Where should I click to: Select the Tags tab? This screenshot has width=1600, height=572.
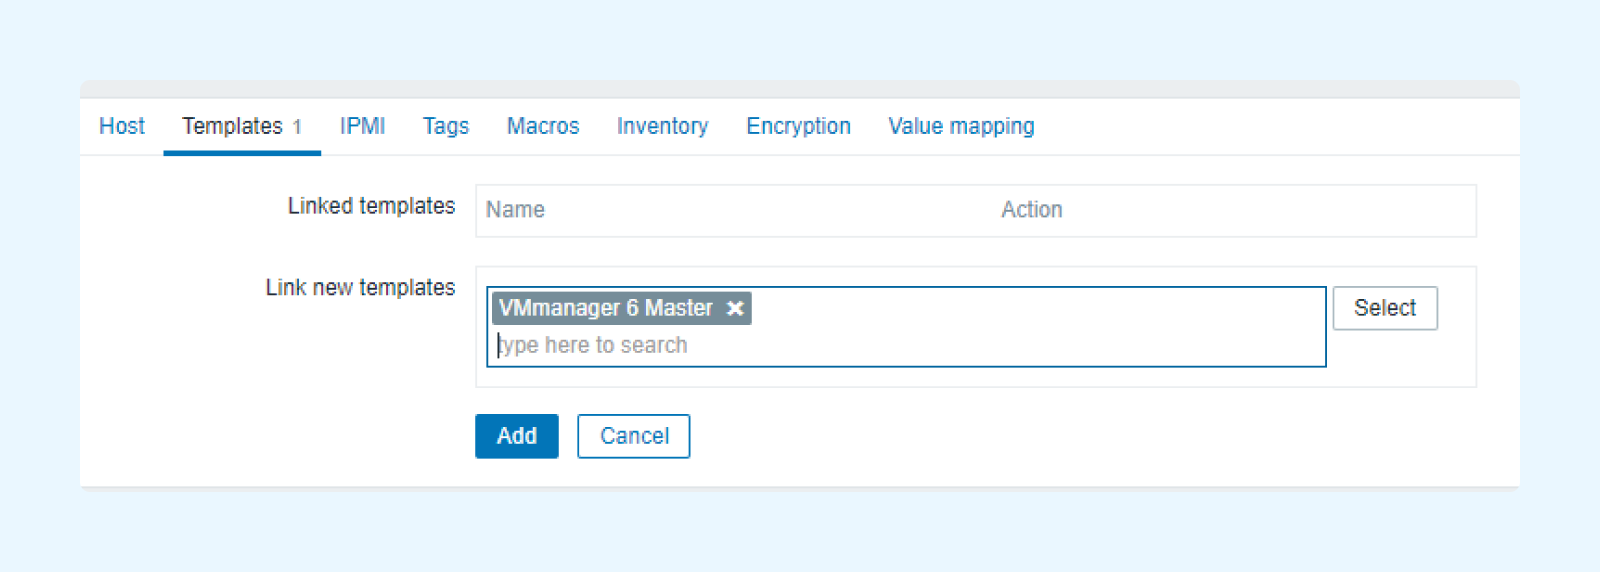pyautogui.click(x=446, y=126)
